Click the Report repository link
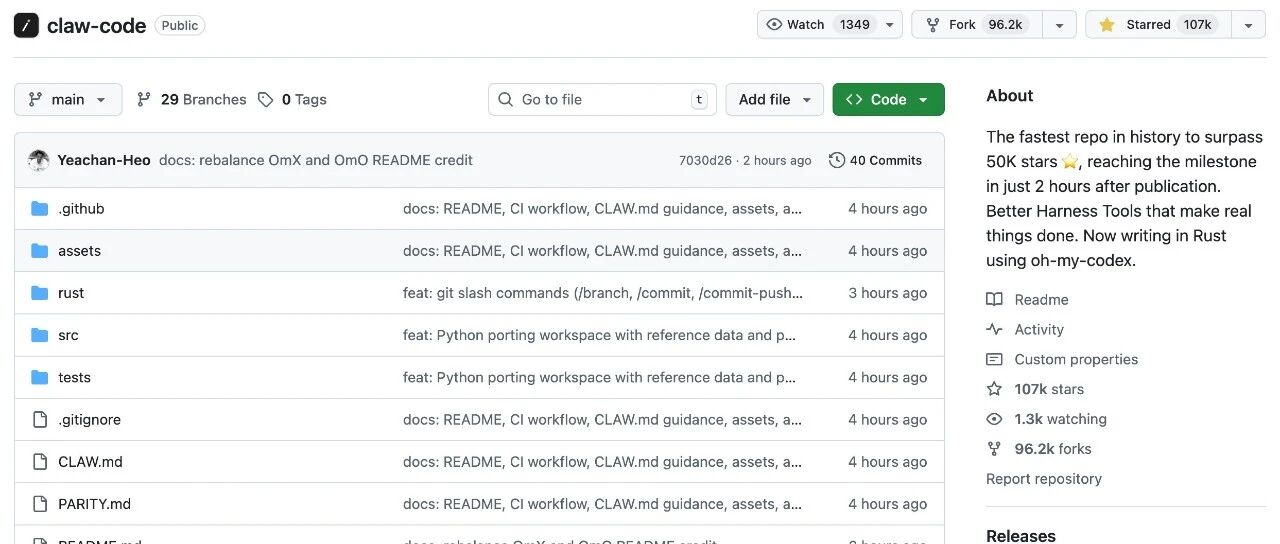 coord(1044,479)
